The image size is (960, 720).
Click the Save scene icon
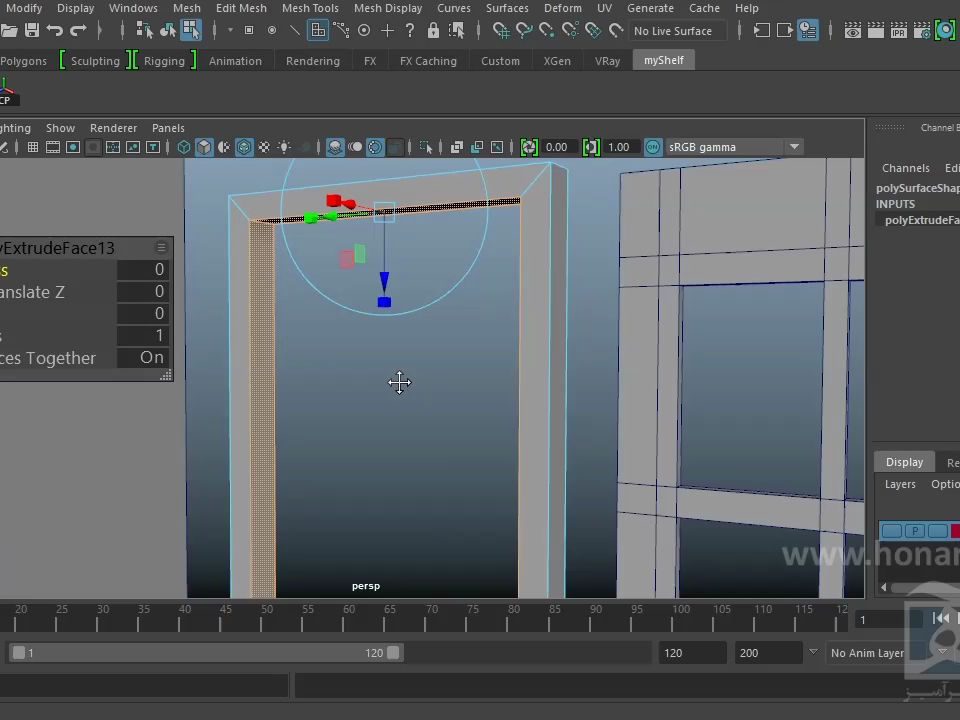pos(32,30)
